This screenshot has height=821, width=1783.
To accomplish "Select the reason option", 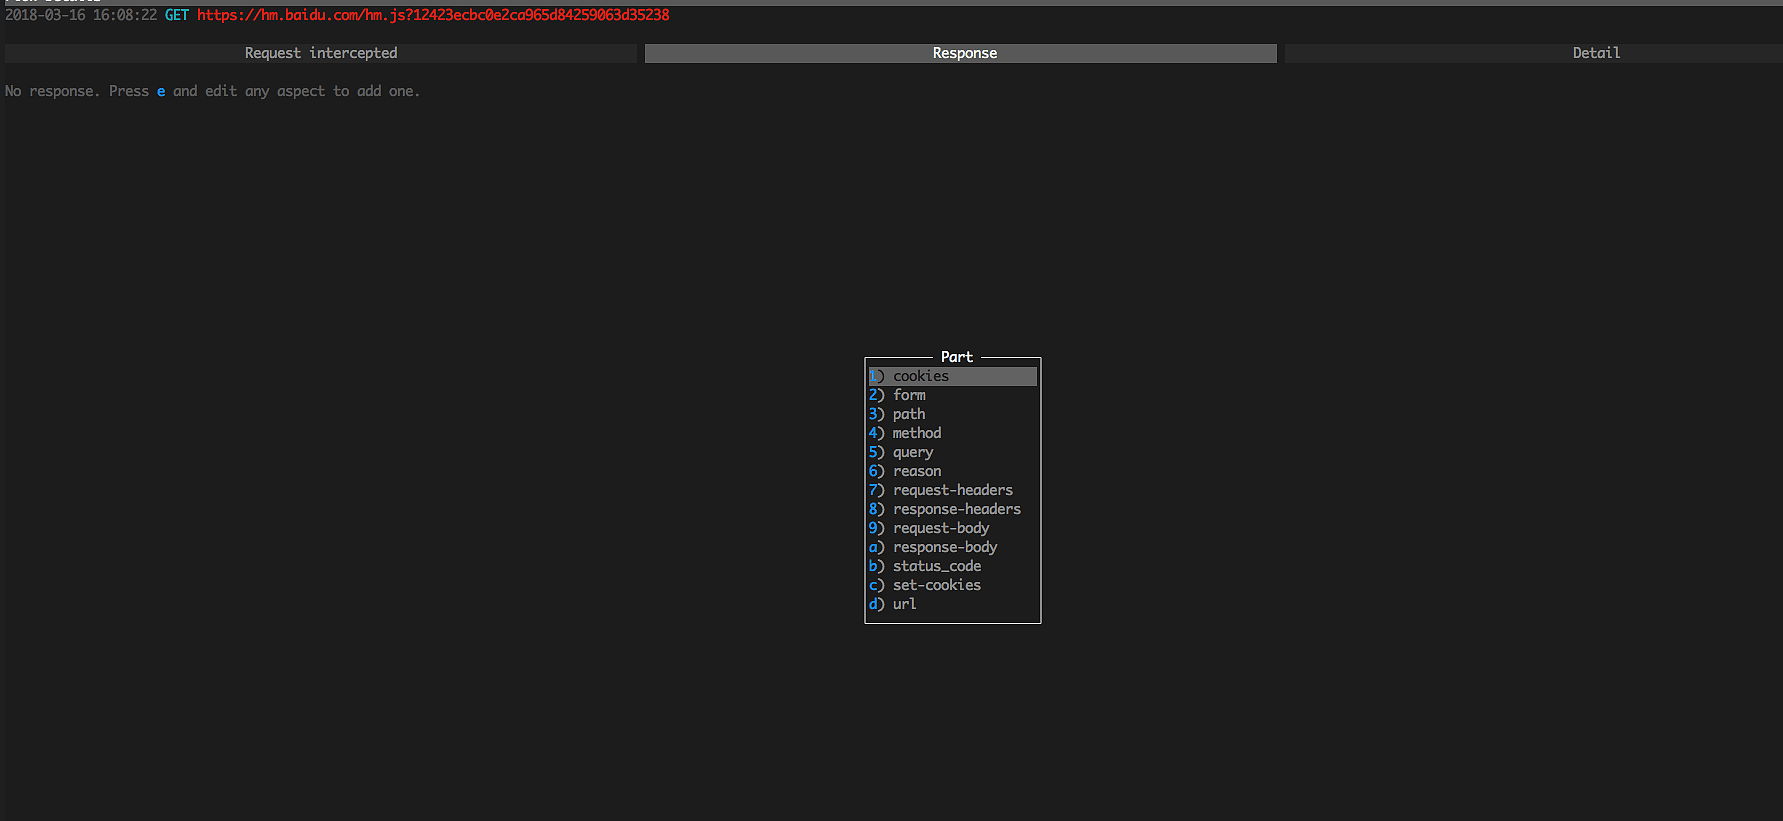I will click(916, 471).
